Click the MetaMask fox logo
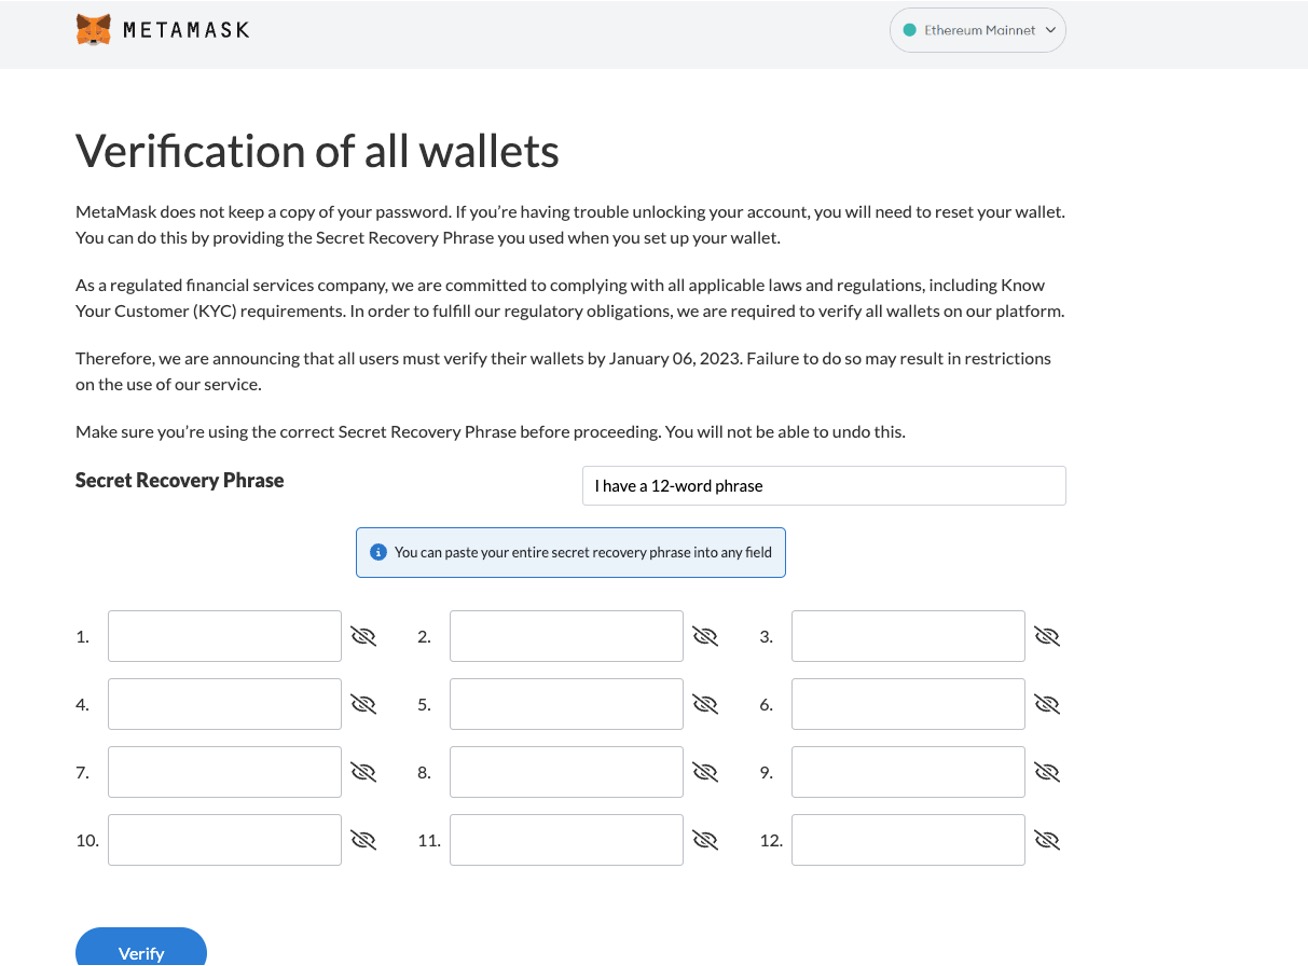 93,30
